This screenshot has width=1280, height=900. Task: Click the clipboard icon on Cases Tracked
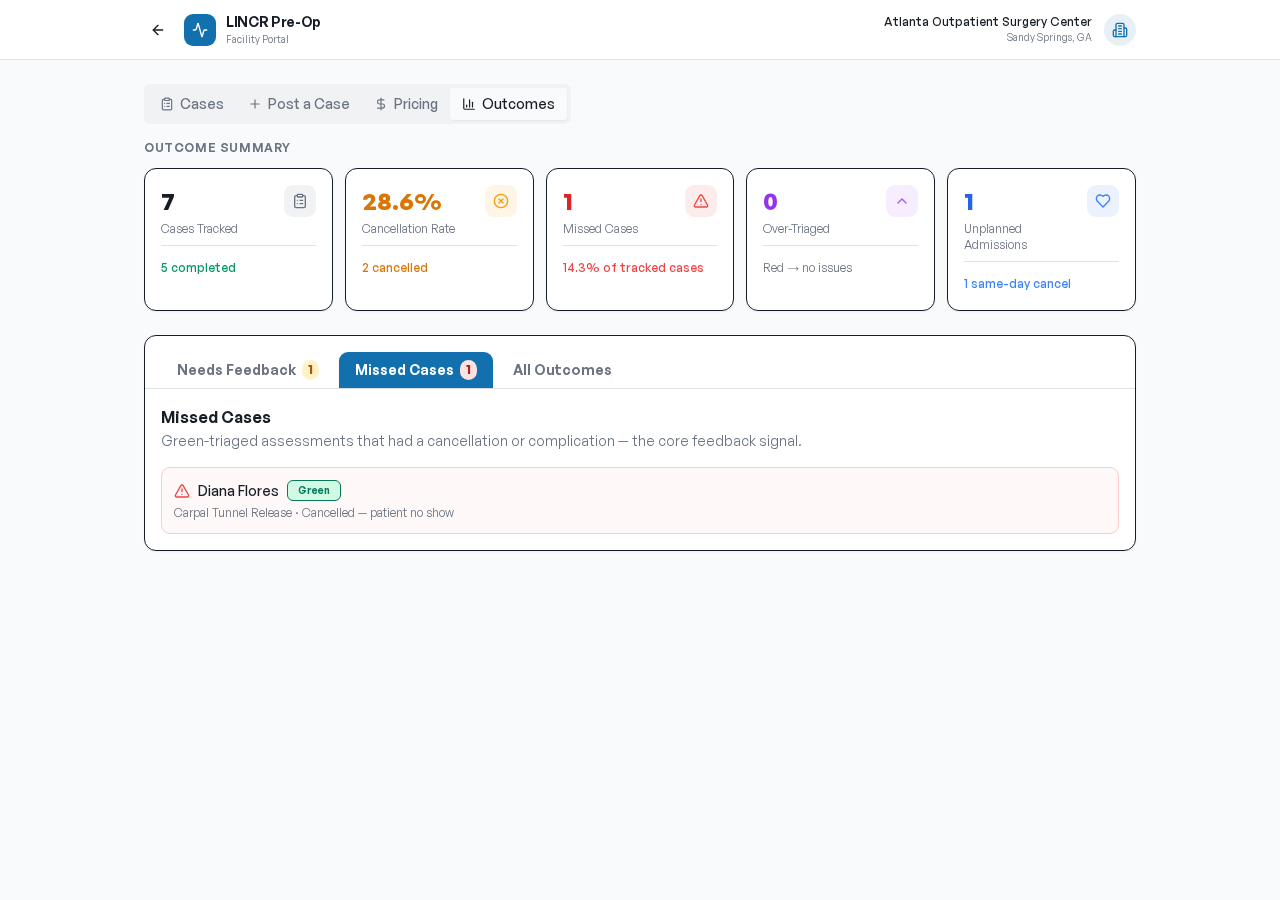click(x=300, y=201)
